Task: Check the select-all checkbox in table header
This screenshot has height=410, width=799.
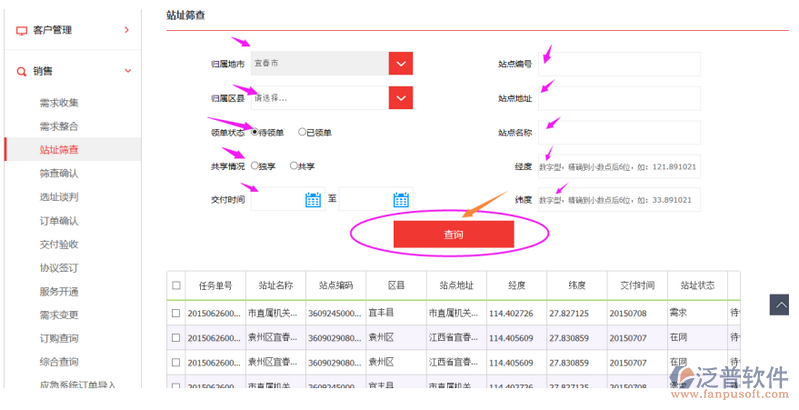Action: (176, 285)
